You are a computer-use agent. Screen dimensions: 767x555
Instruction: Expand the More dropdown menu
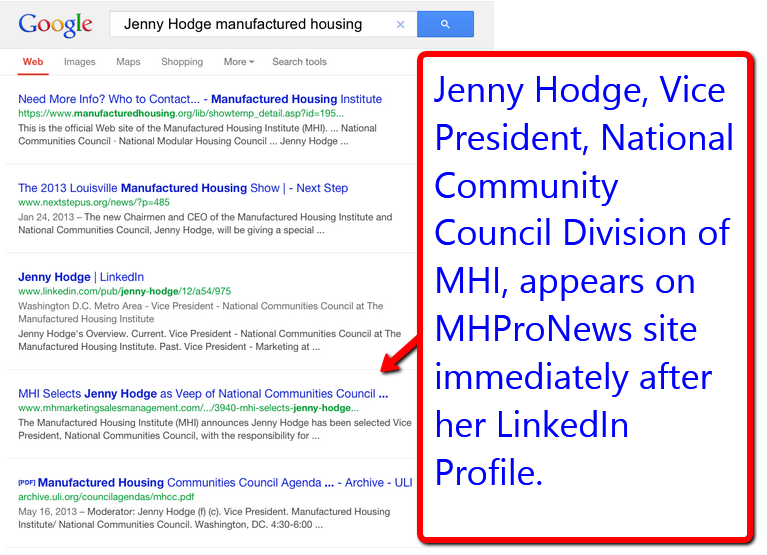point(239,62)
